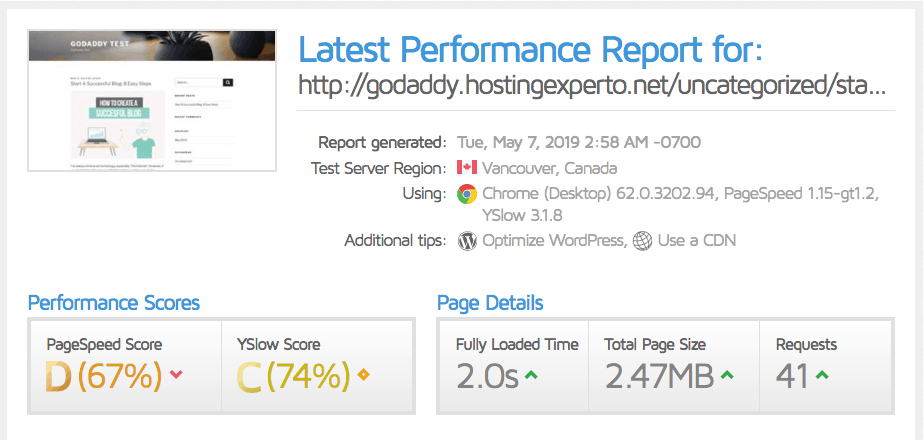This screenshot has width=924, height=440.
Task: Click the Requests 41 value
Action: 791,377
